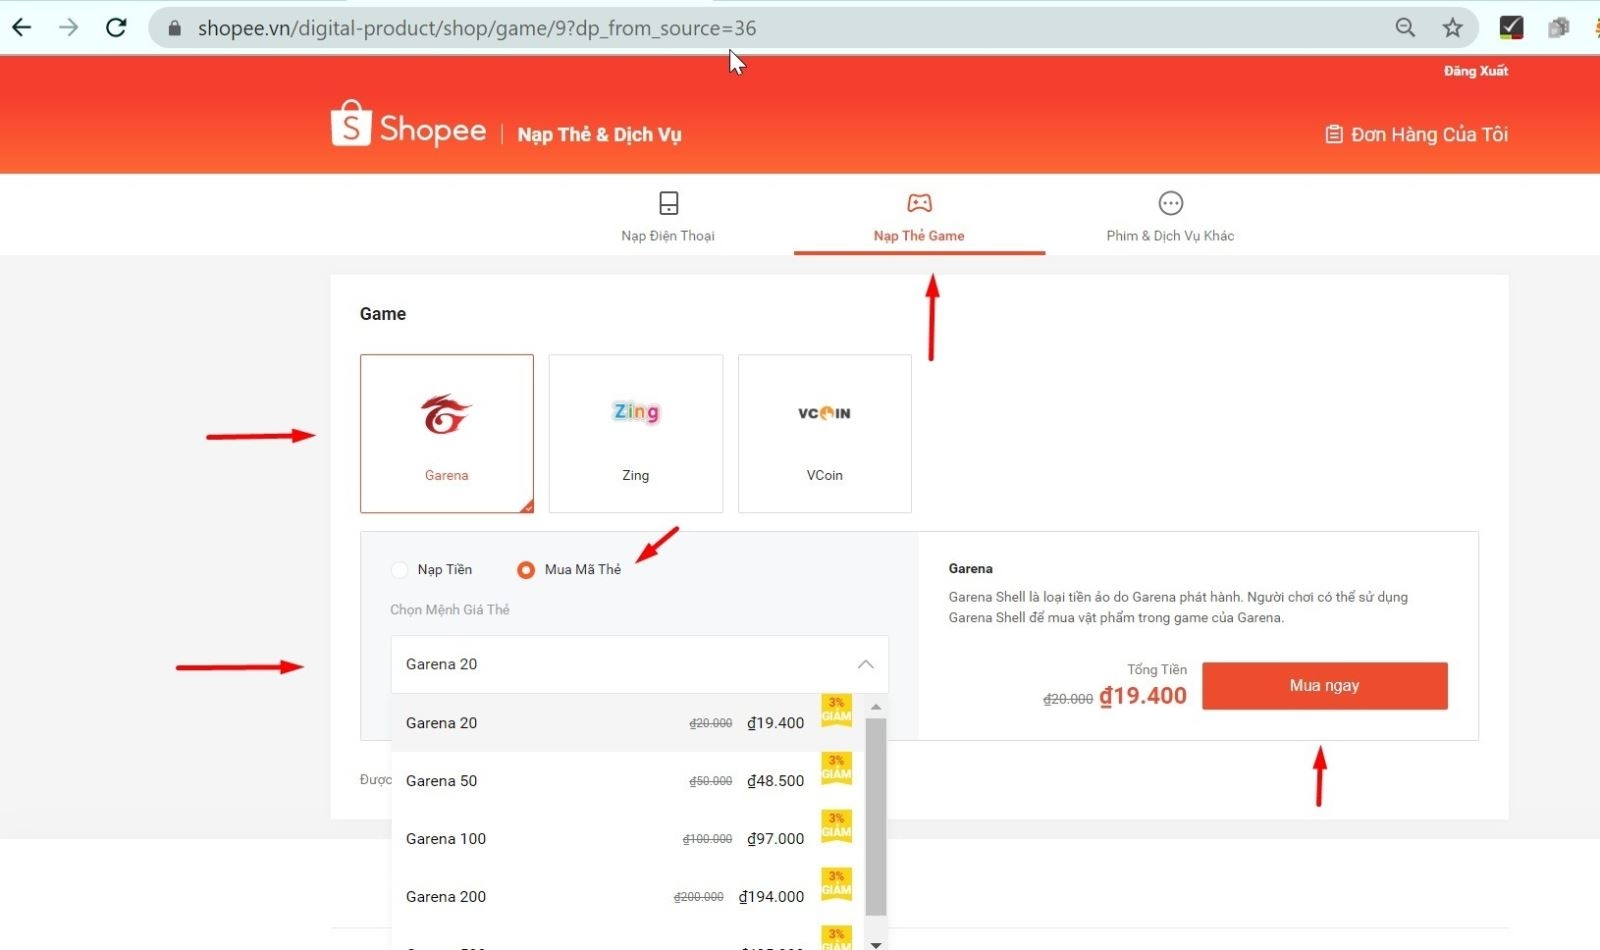Collapse the Garena 20 denomination dropdown
This screenshot has width=1600, height=950.
[639, 664]
